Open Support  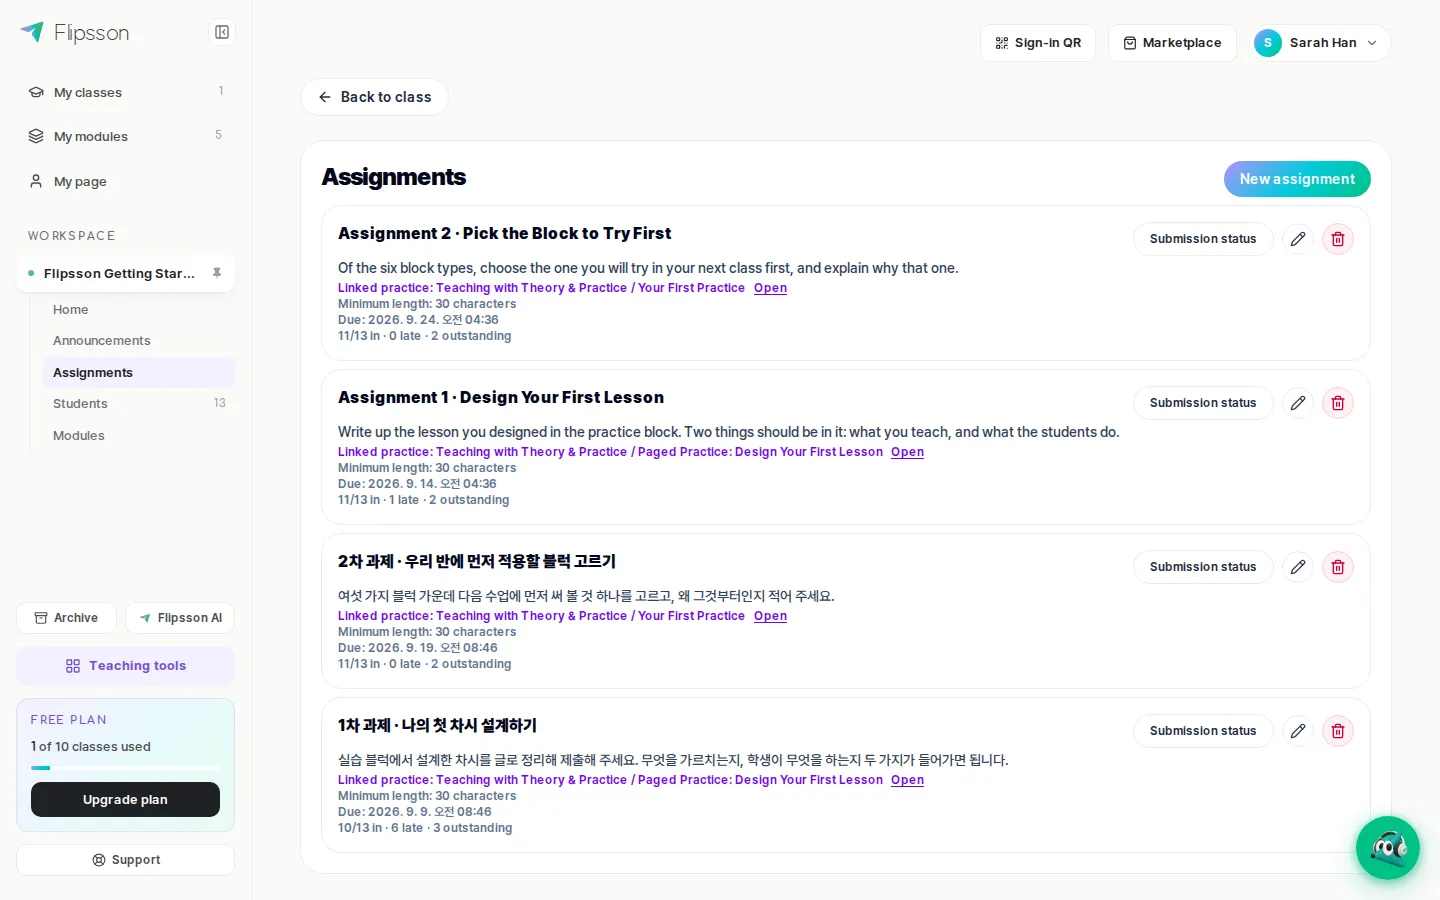tap(126, 860)
